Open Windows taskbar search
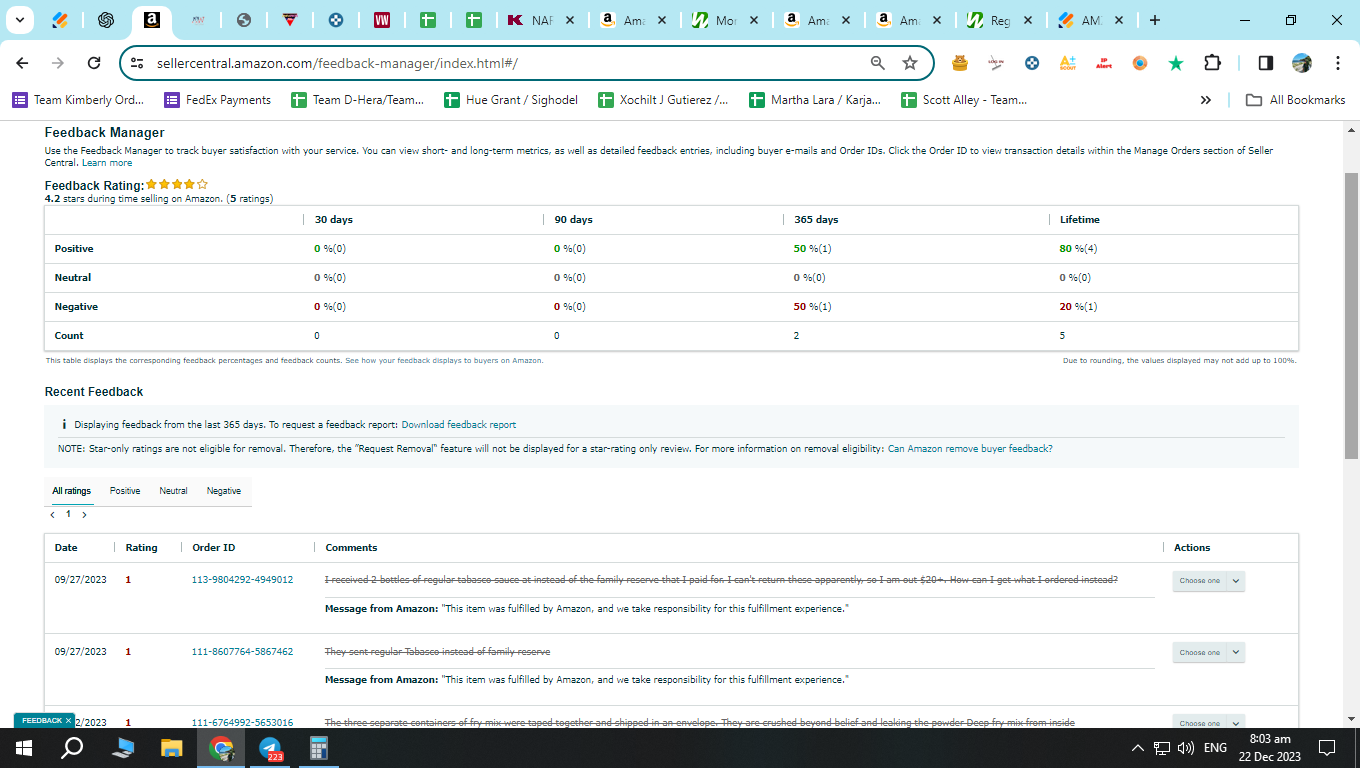 pyautogui.click(x=72, y=748)
